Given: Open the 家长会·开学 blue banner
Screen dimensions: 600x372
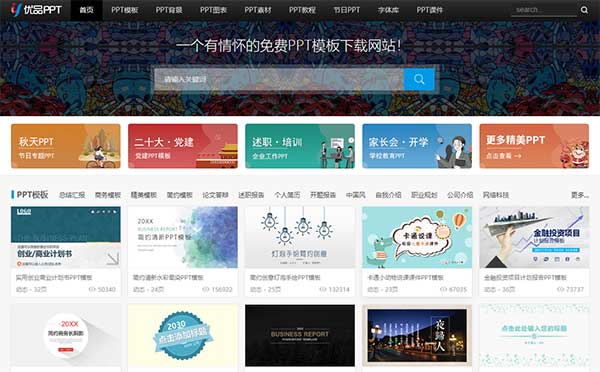Looking at the screenshot, I should click(417, 146).
